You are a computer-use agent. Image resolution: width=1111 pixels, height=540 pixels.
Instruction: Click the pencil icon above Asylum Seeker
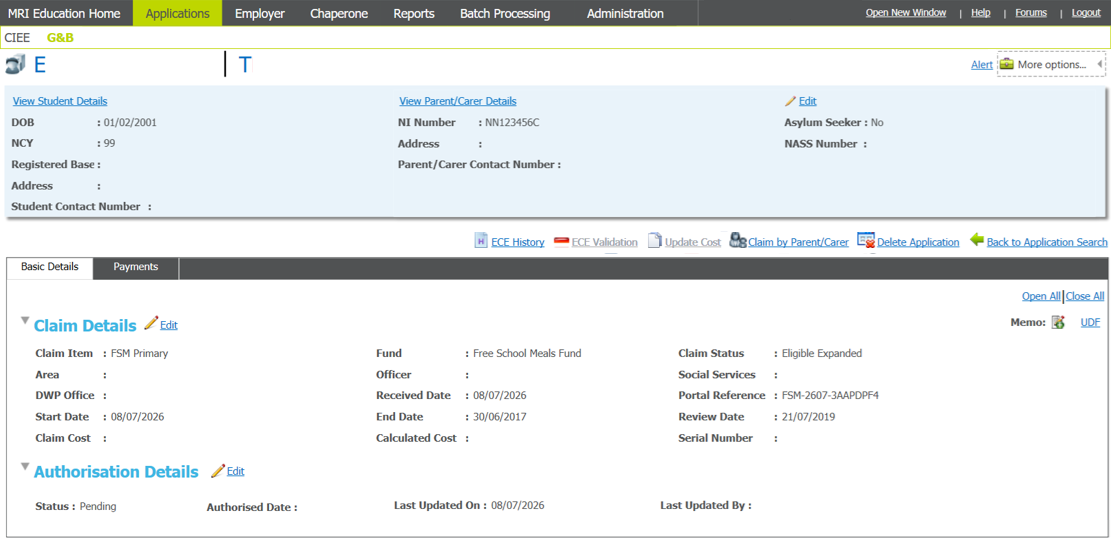pos(791,101)
